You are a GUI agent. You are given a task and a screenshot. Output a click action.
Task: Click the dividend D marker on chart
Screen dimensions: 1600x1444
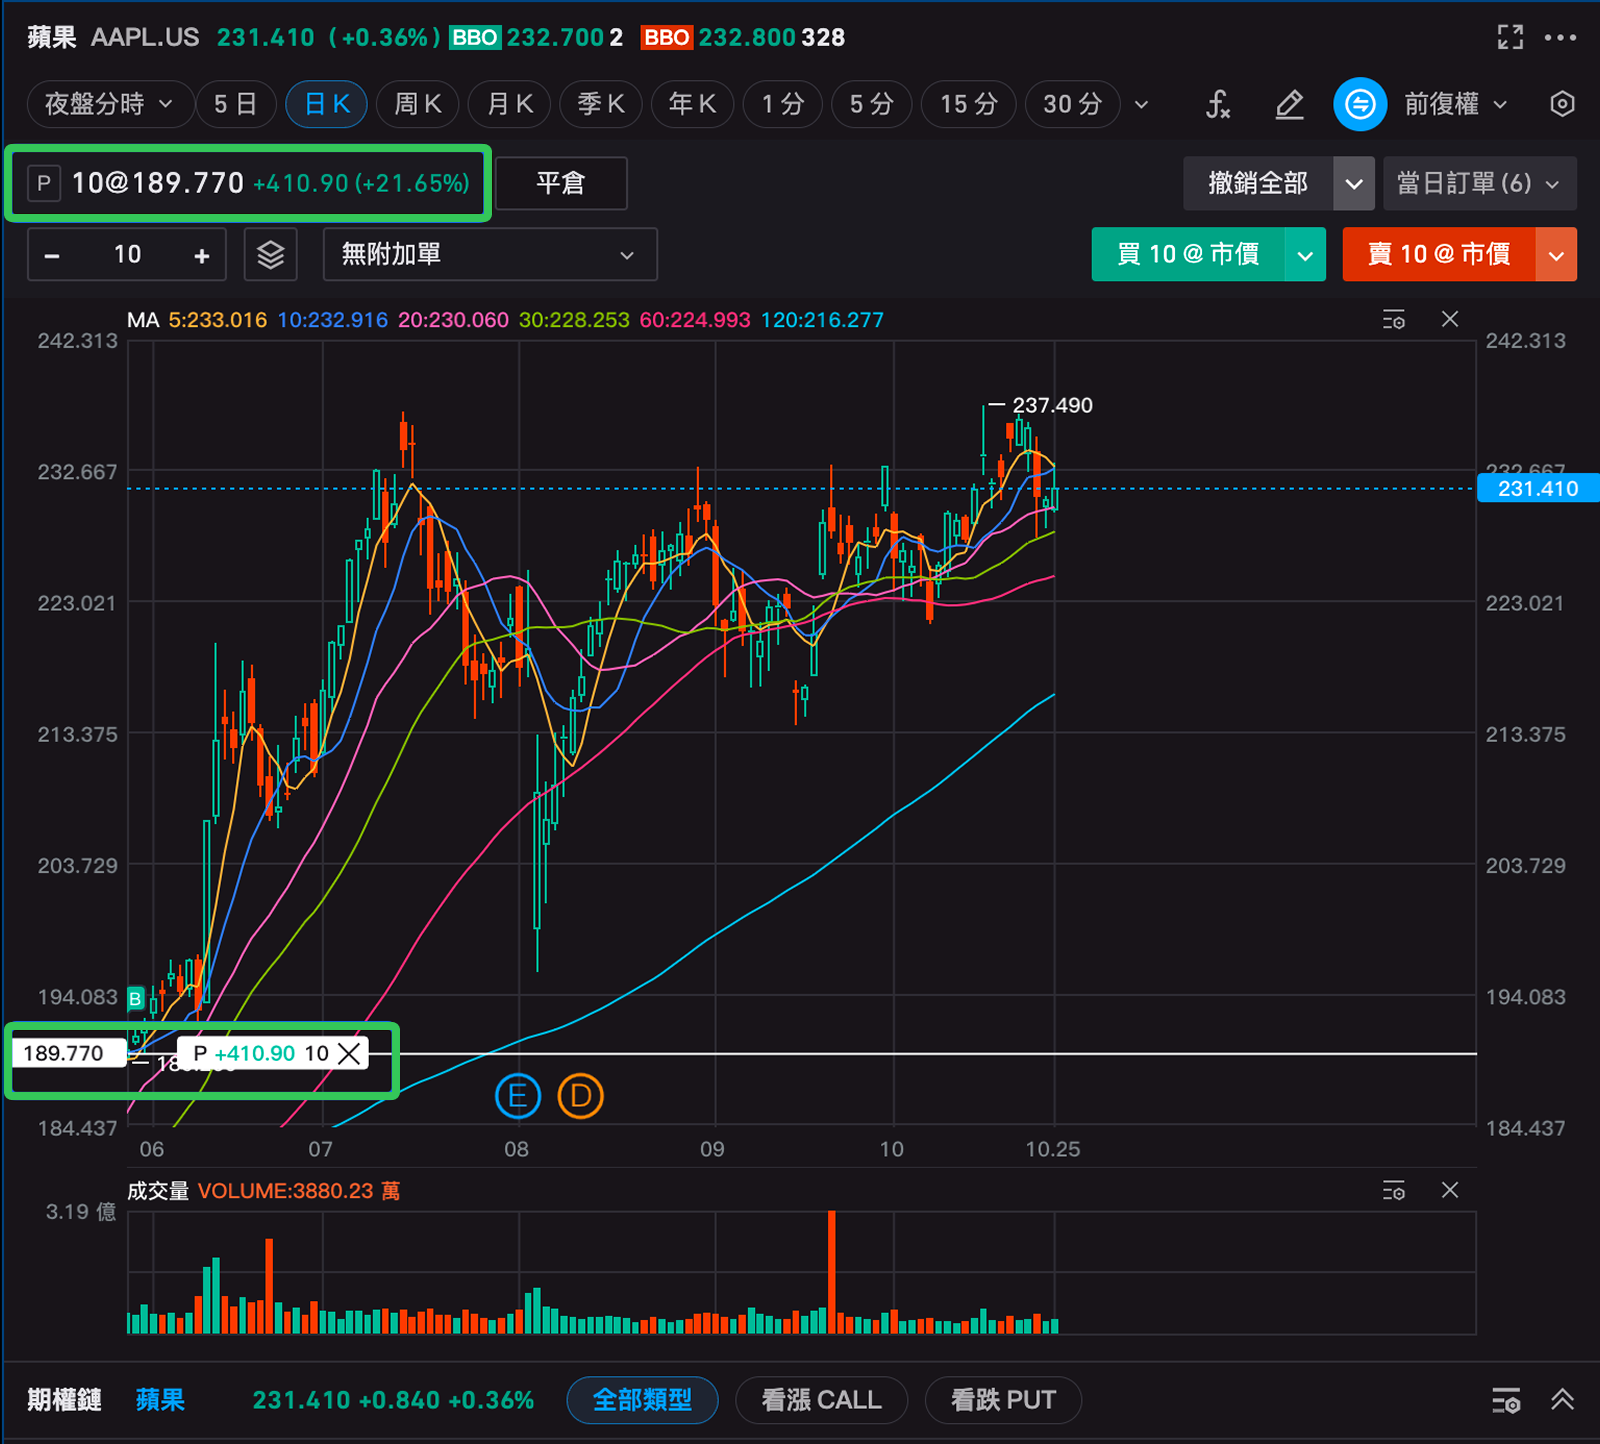pyautogui.click(x=580, y=1097)
